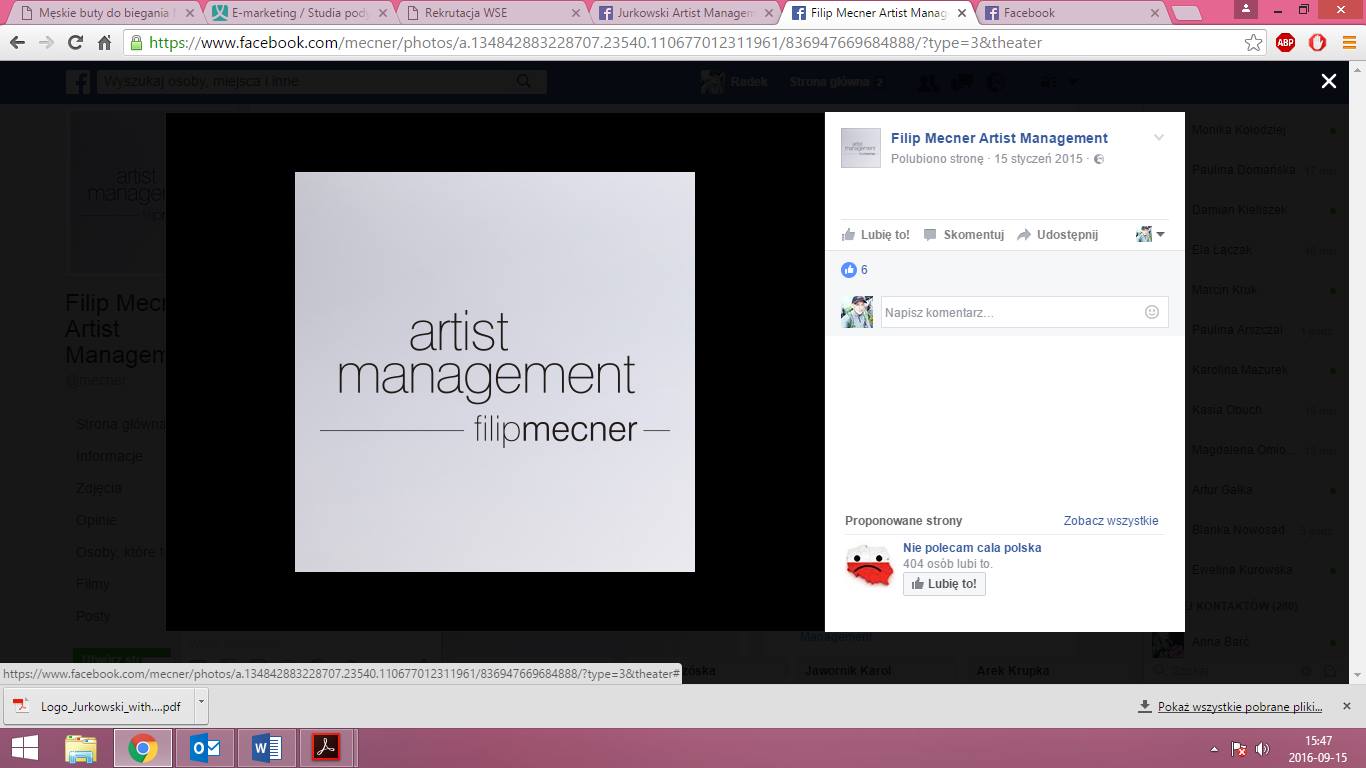Image resolution: width=1366 pixels, height=768 pixels.
Task: Click the page avatar thumbnail in photo panel
Action: [x=861, y=148]
